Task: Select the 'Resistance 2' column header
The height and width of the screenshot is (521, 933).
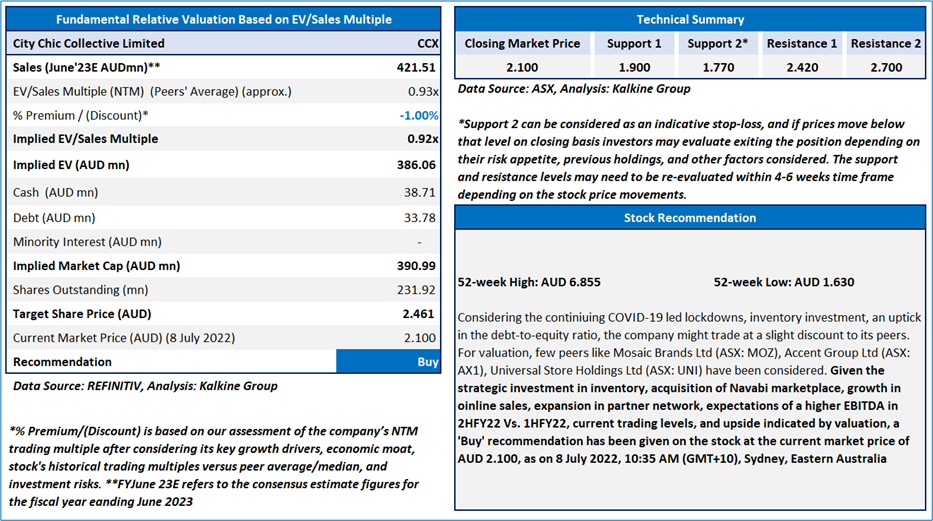Action: [x=886, y=43]
